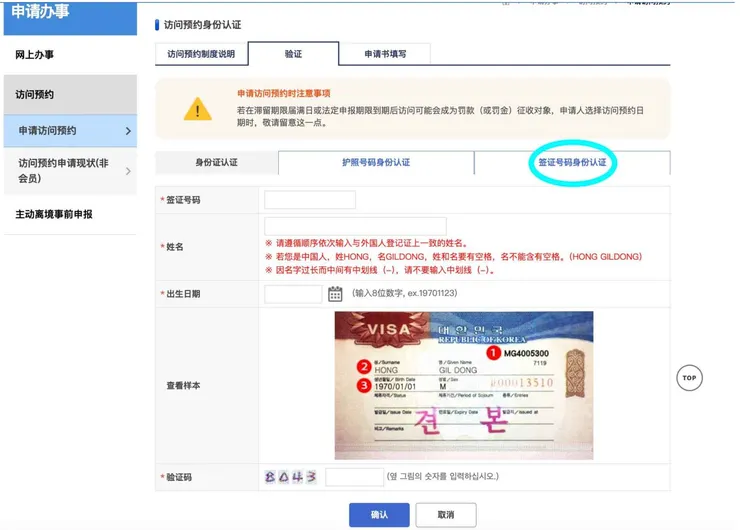Switch to the 身份证认证 tab
Viewport: 740px width, 530px height.
pos(217,162)
